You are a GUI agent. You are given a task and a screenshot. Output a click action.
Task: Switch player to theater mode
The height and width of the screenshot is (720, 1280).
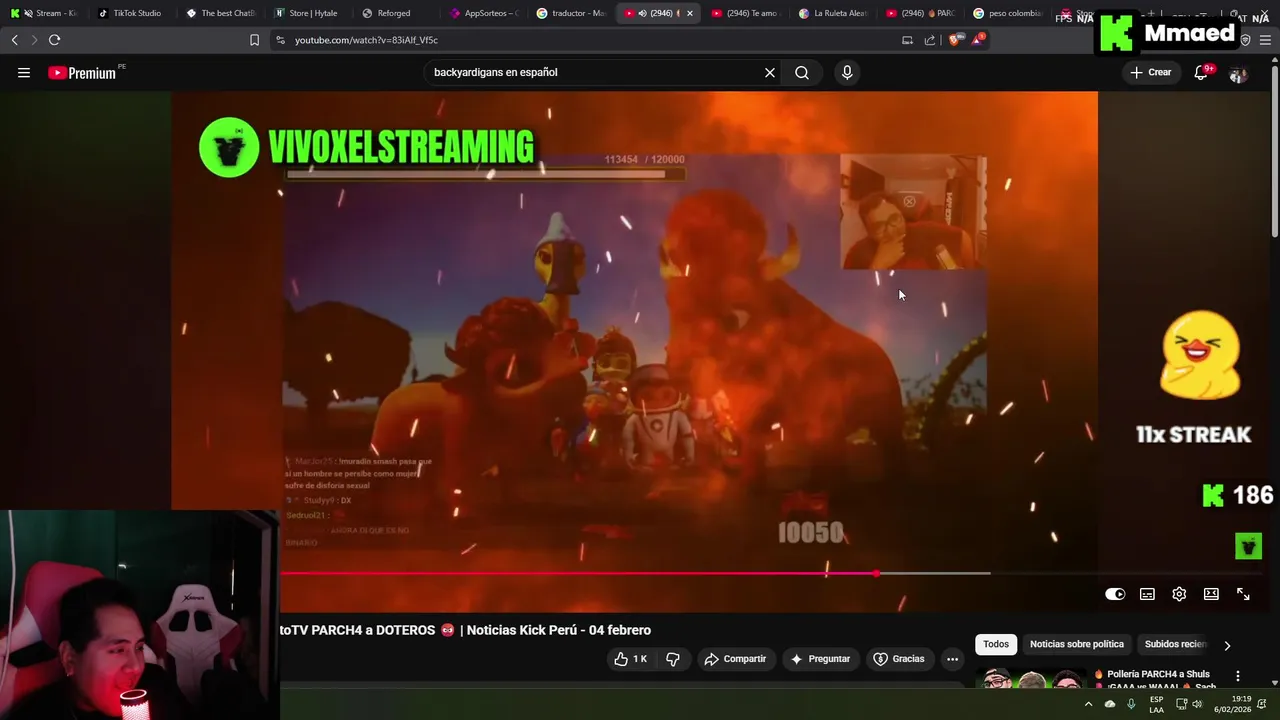click(1211, 594)
